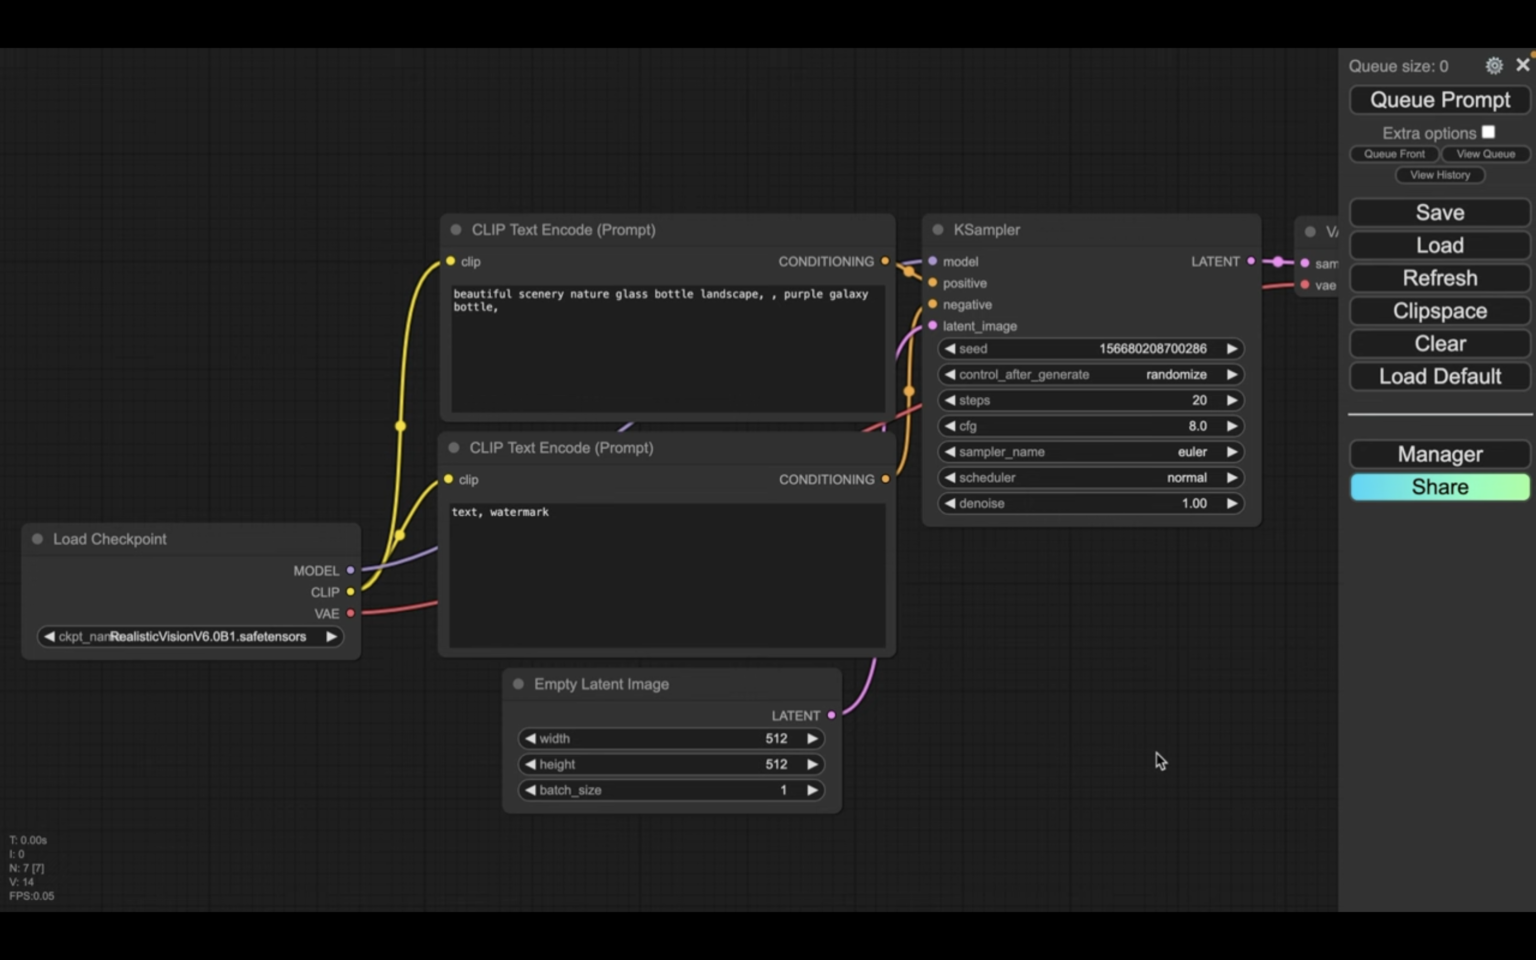Viewport: 1536px width, 960px height.
Task: Click the KSampler LATENT output socket
Action: tap(1251, 261)
